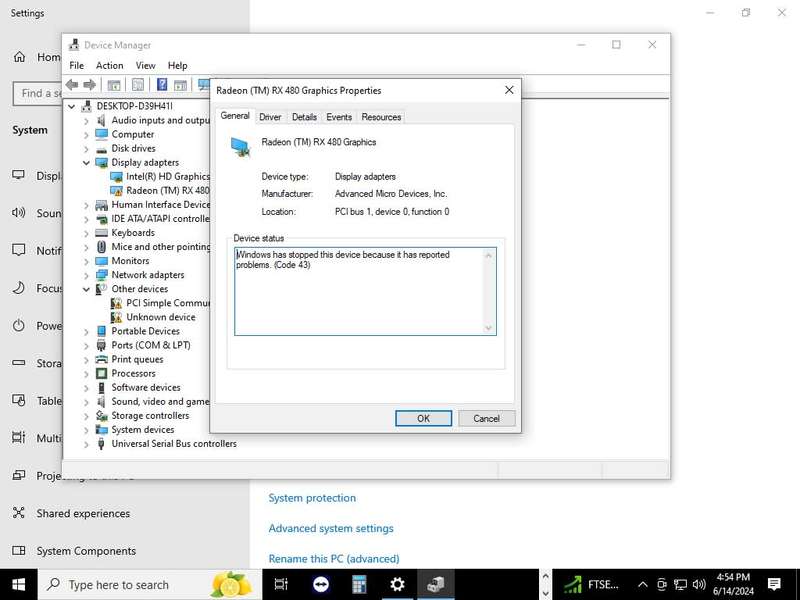Click the Device Manager taskbar icon
800x600 pixels.
pyautogui.click(x=436, y=584)
